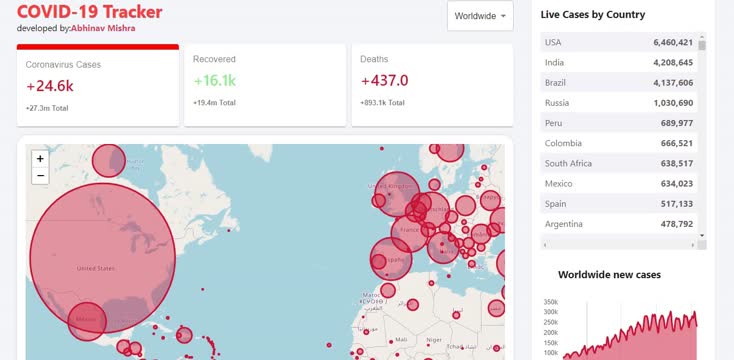Click the scroll-down arrow of country list
Screen dimensions: 734x360
click(702, 235)
